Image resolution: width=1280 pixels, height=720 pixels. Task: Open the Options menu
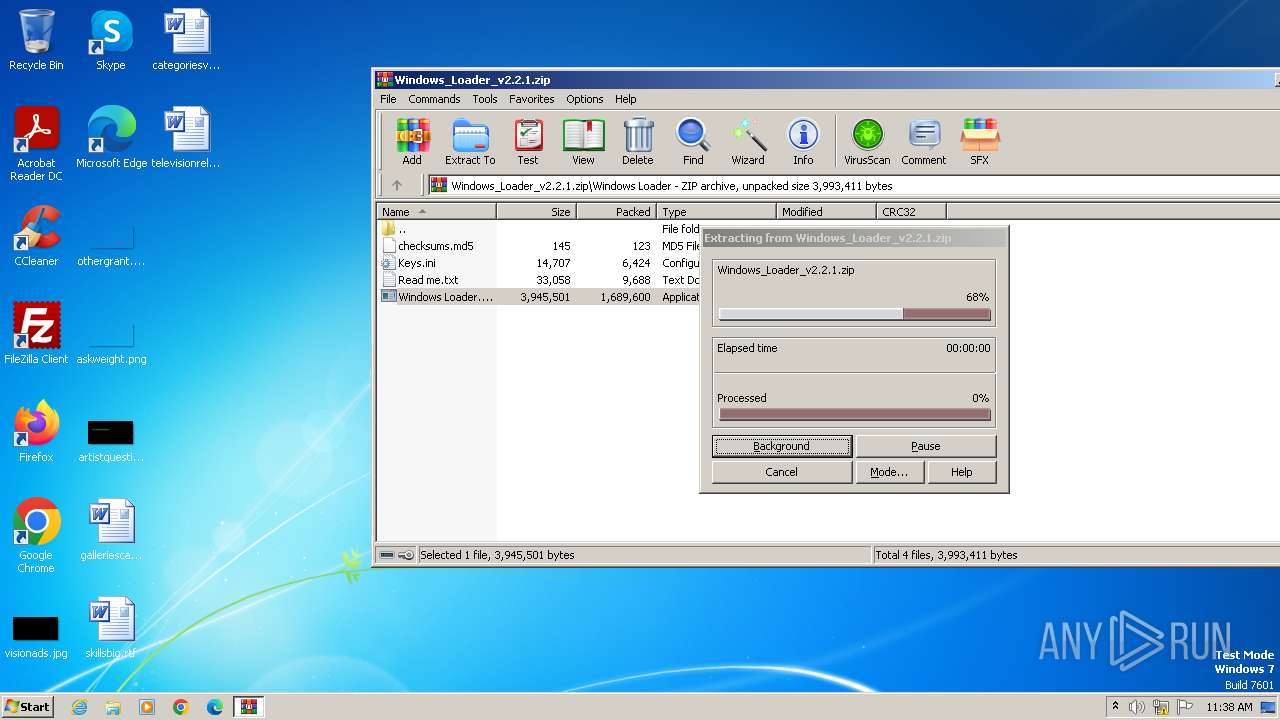[585, 99]
